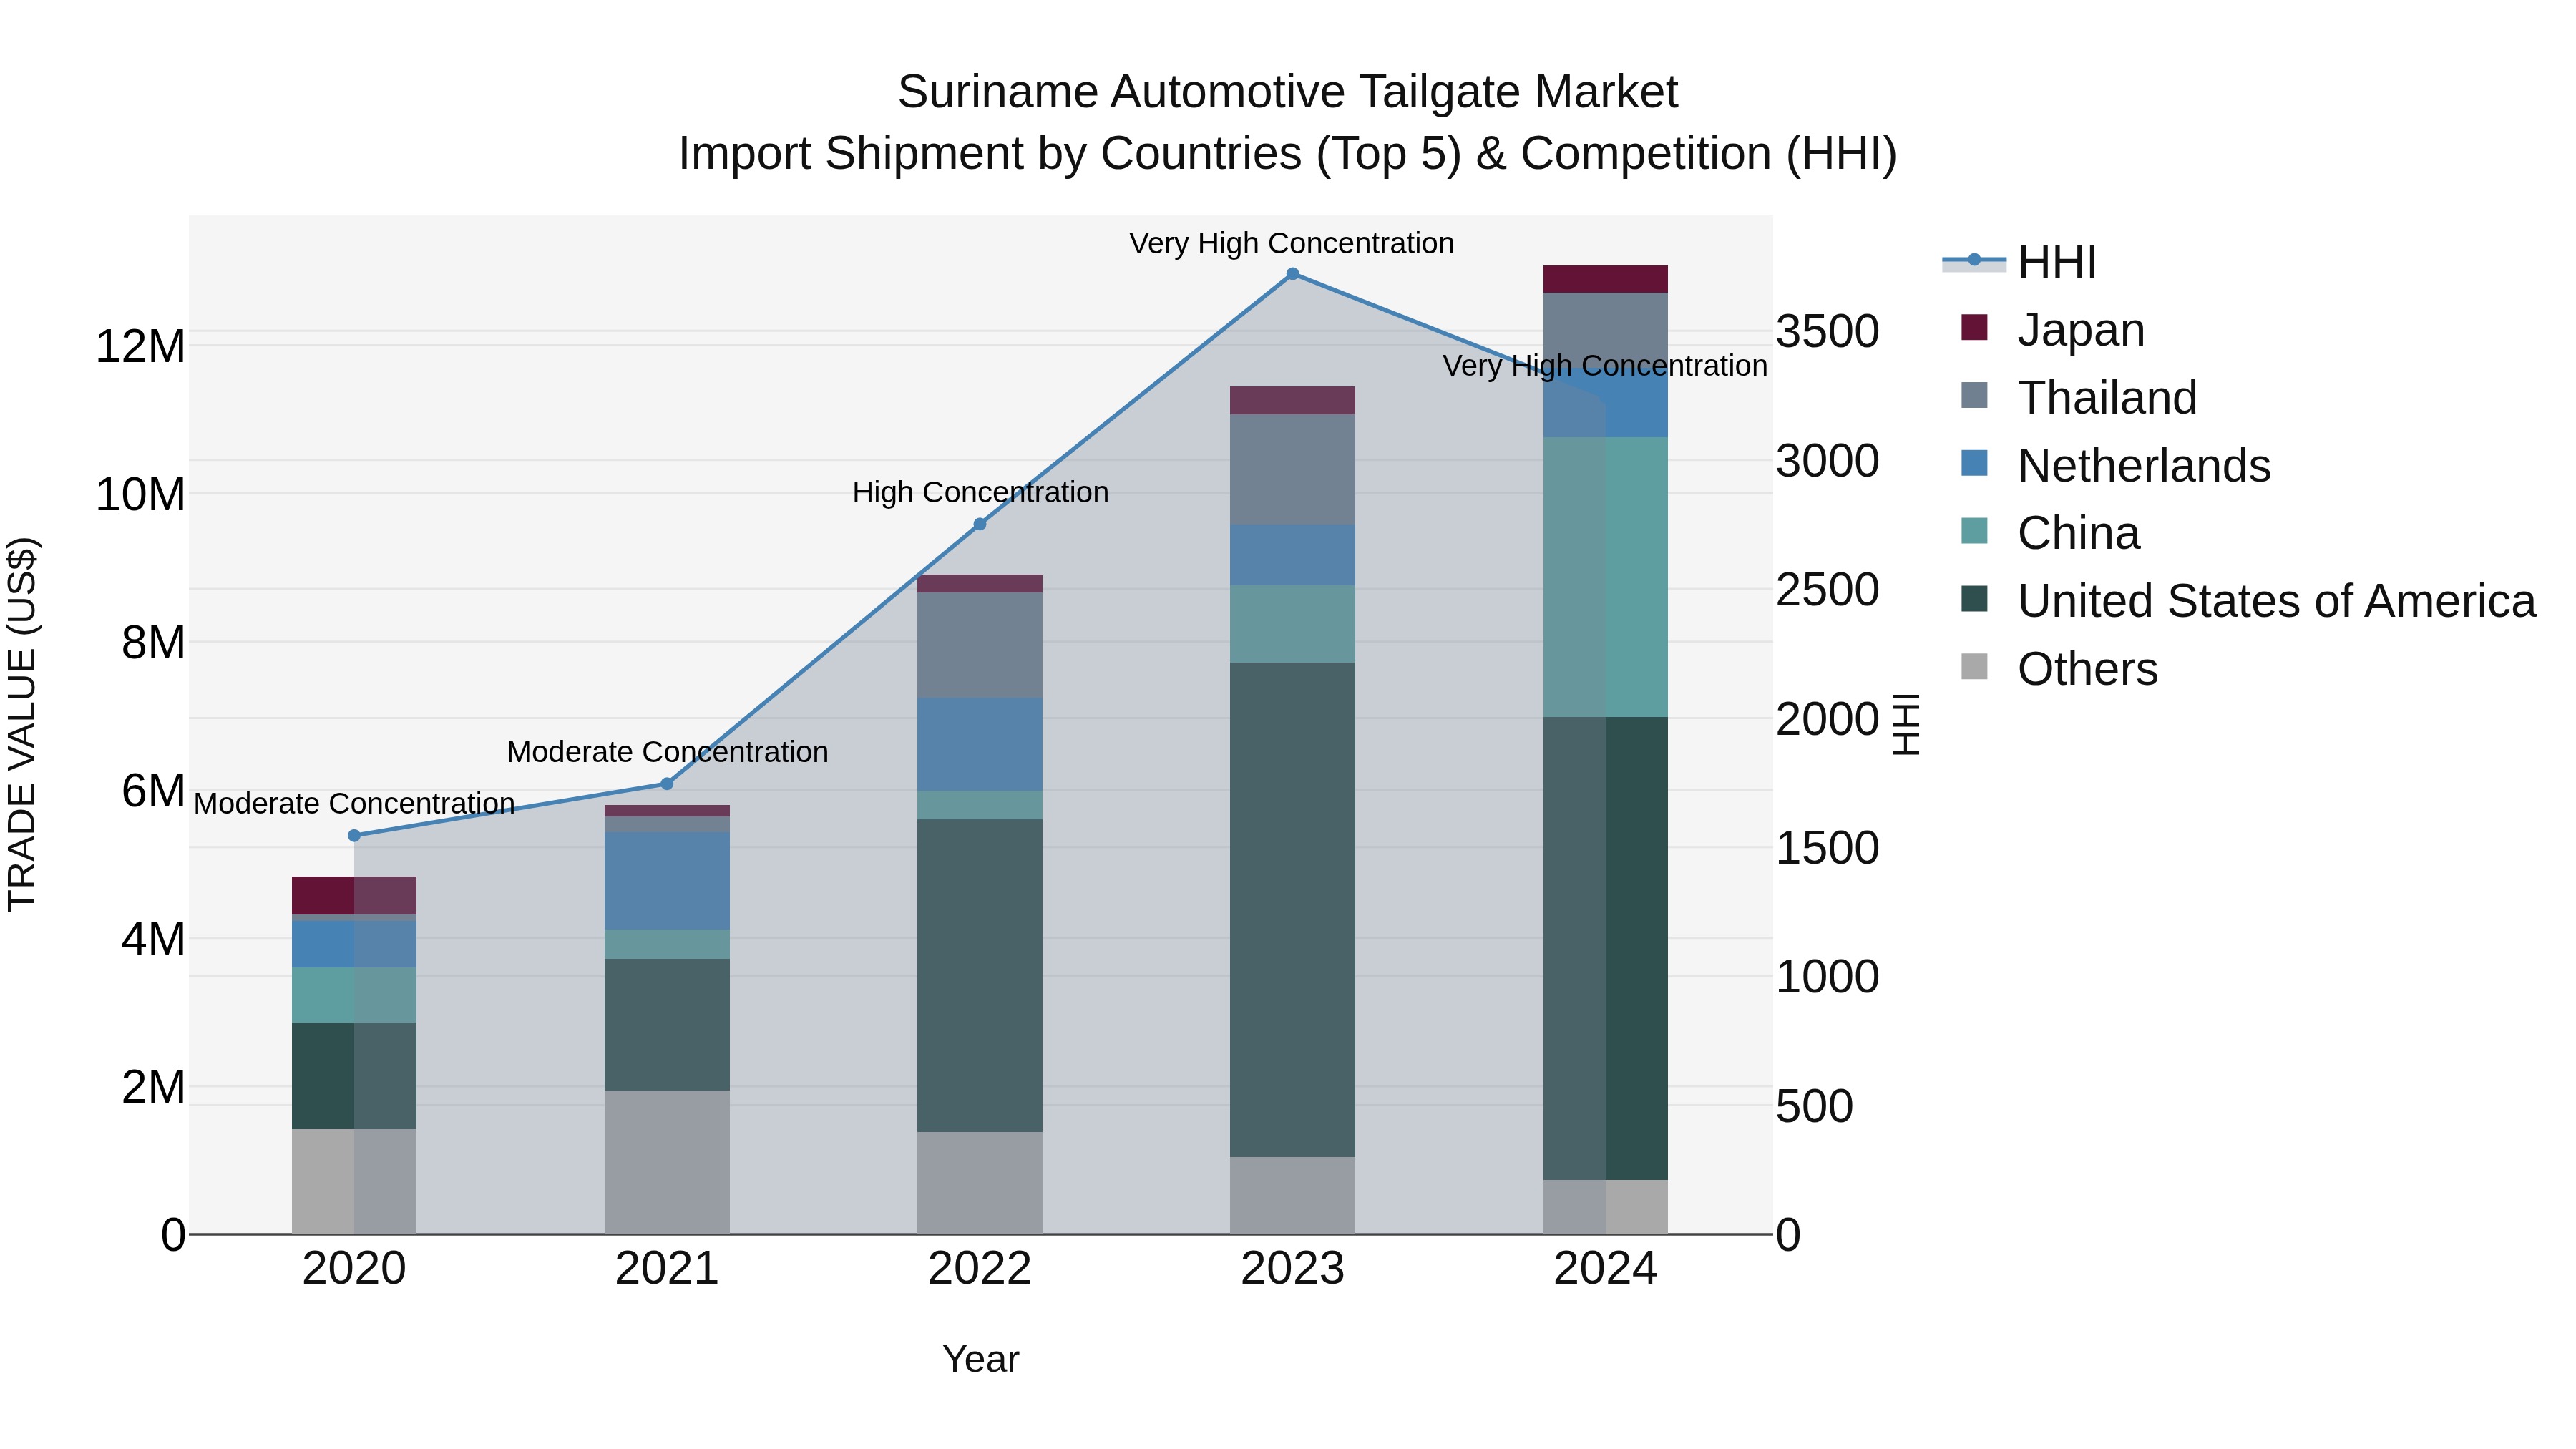Click the 2023 United States bar segment
This screenshot has width=2576, height=1449.
(x=1293, y=910)
